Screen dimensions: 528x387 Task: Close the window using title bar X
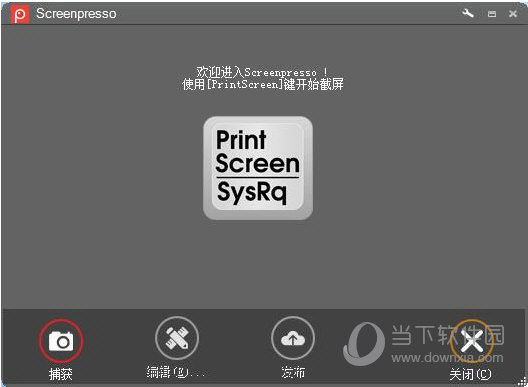[513, 14]
